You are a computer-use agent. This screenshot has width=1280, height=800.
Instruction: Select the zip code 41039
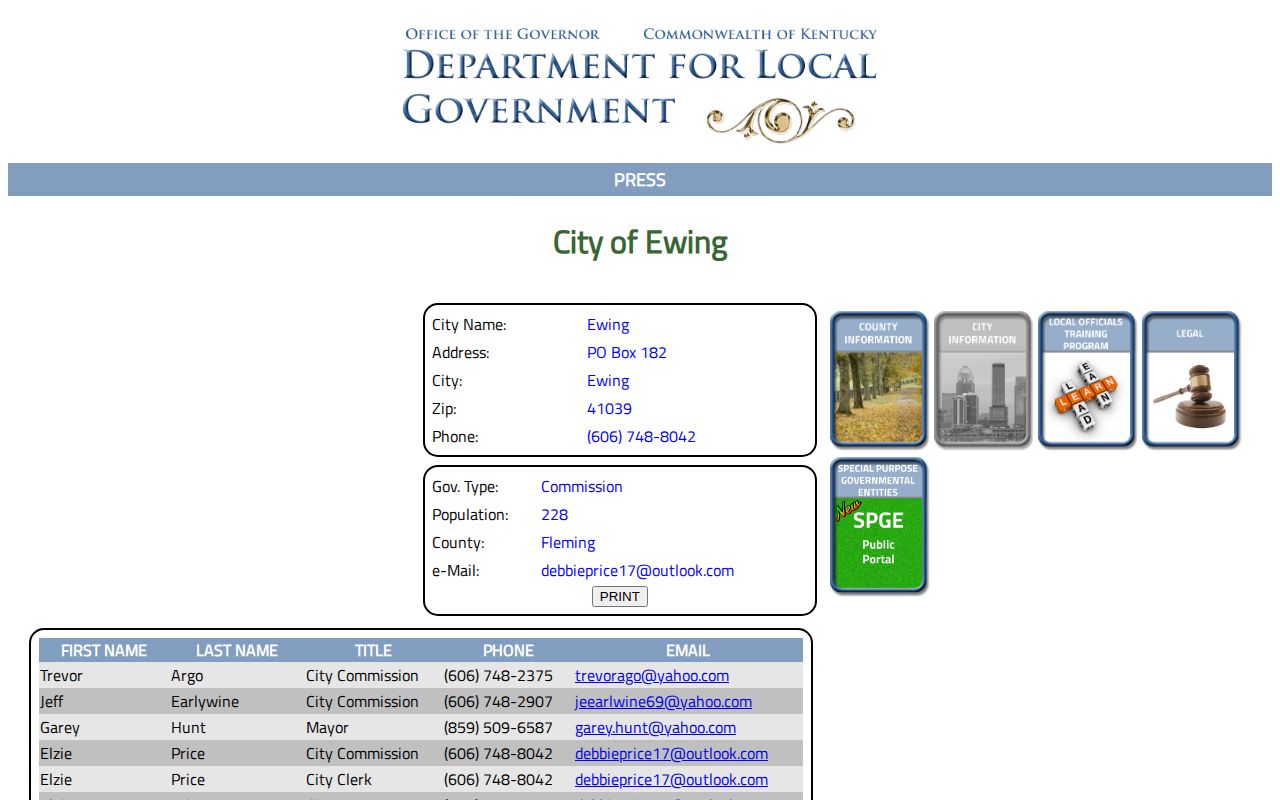(x=609, y=409)
